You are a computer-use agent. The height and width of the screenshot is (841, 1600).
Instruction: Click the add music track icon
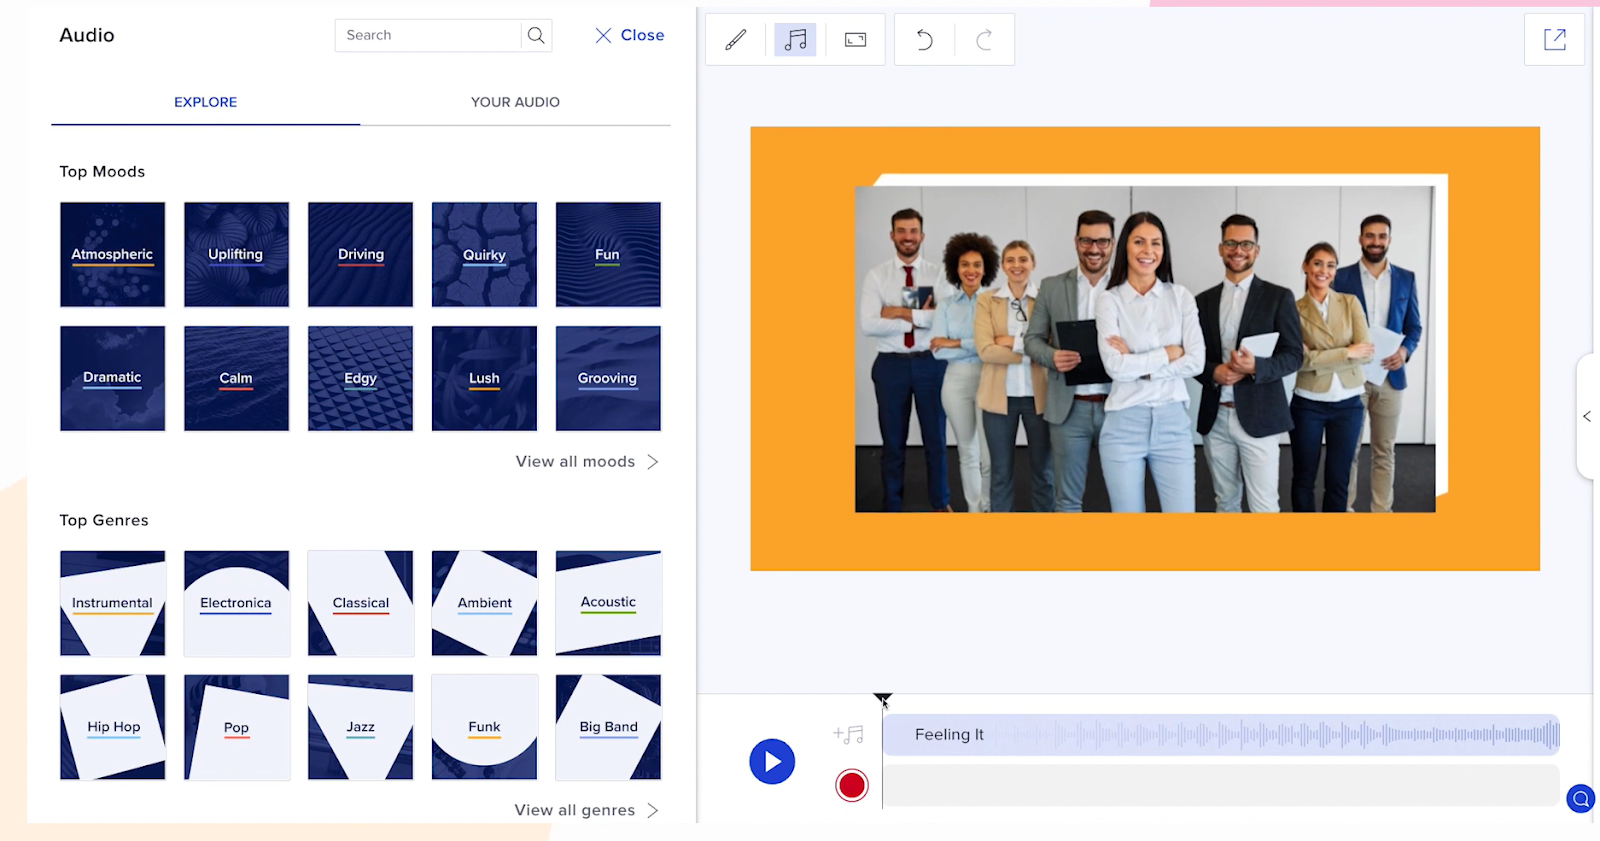pos(848,735)
